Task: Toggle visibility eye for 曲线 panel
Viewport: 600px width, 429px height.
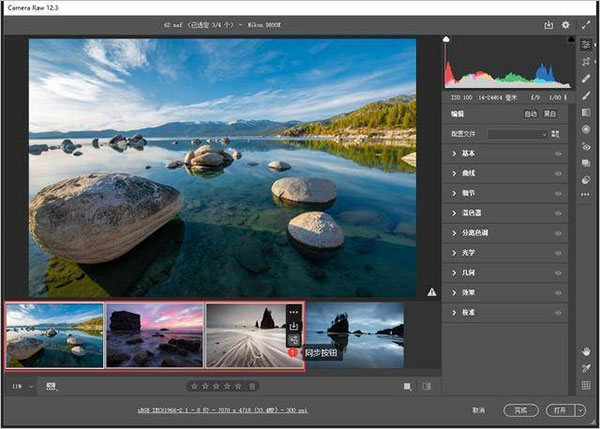Action: point(558,174)
